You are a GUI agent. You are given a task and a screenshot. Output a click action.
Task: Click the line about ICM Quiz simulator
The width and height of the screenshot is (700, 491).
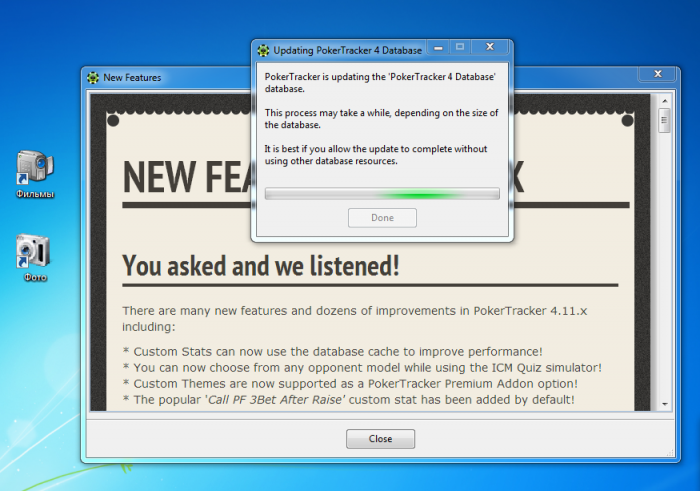(362, 368)
